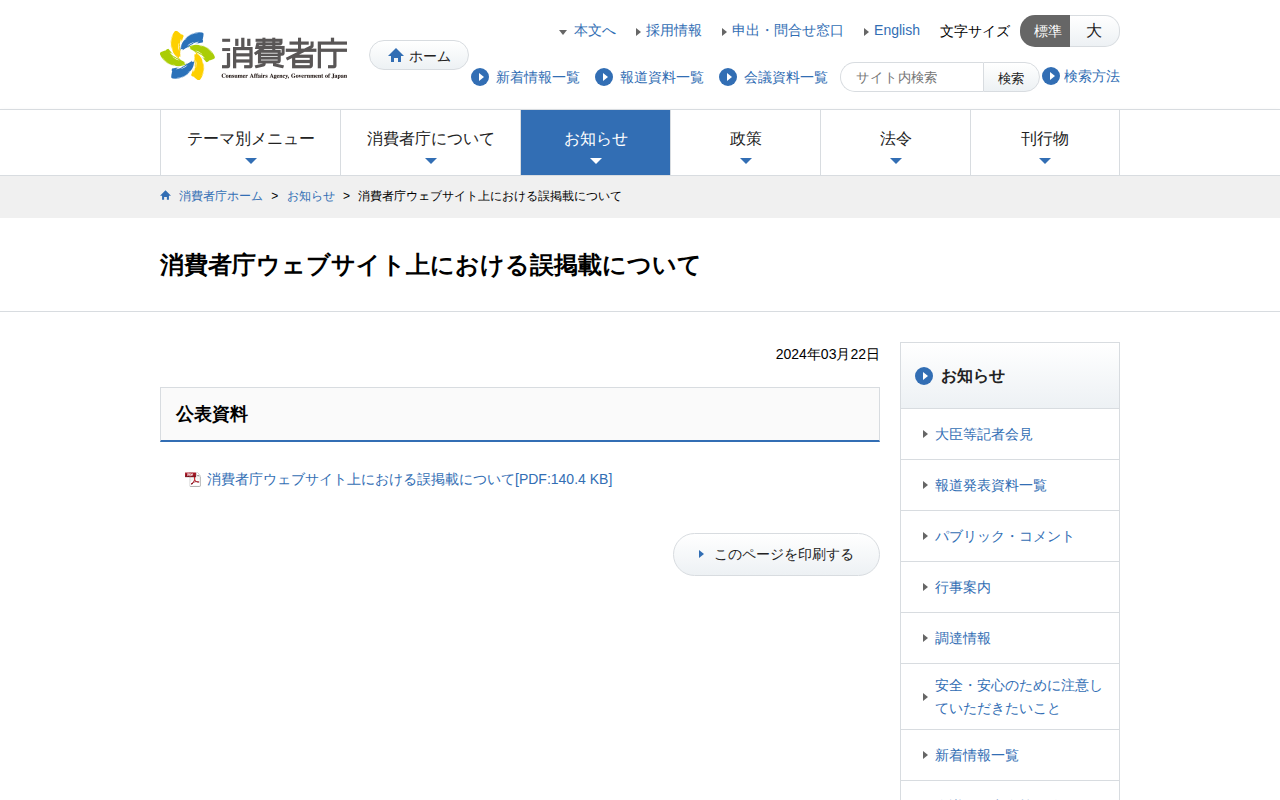Open the 誤掲載について PDF link
The width and height of the screenshot is (1280, 800).
point(409,479)
